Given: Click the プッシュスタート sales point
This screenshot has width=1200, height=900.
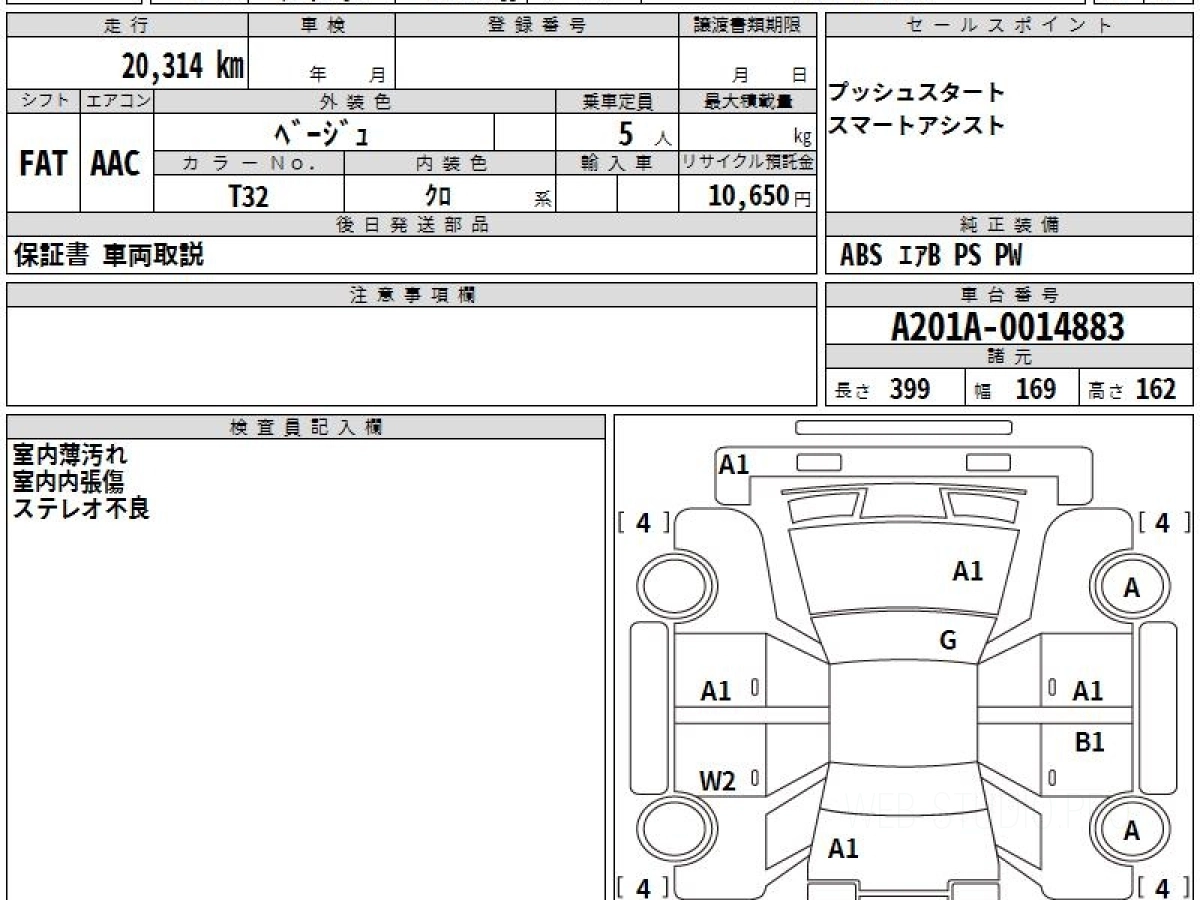Looking at the screenshot, I should tap(916, 93).
